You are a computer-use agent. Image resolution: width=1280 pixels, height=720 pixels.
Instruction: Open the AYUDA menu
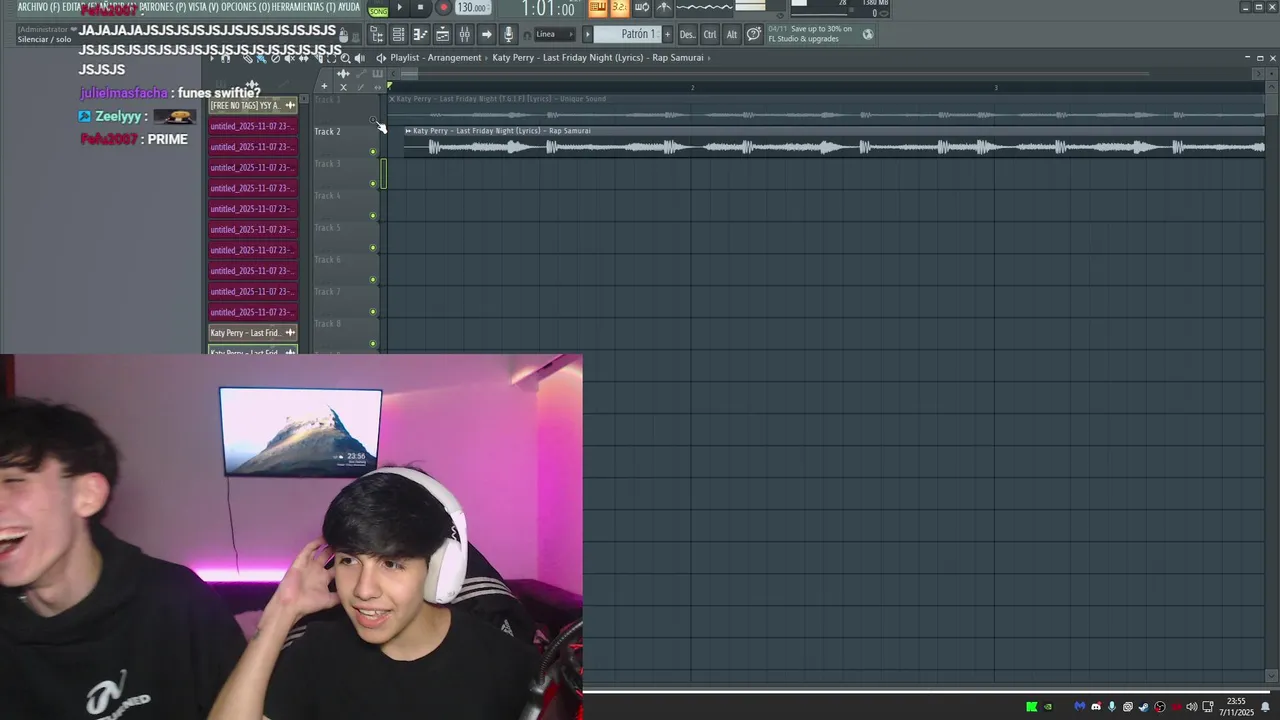(x=349, y=7)
